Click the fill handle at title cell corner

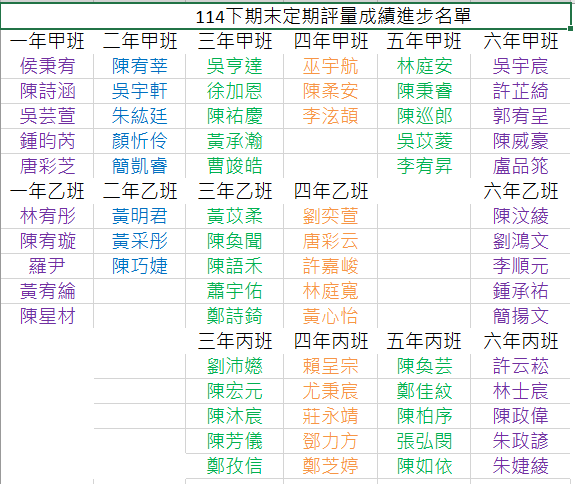[x=571, y=28]
